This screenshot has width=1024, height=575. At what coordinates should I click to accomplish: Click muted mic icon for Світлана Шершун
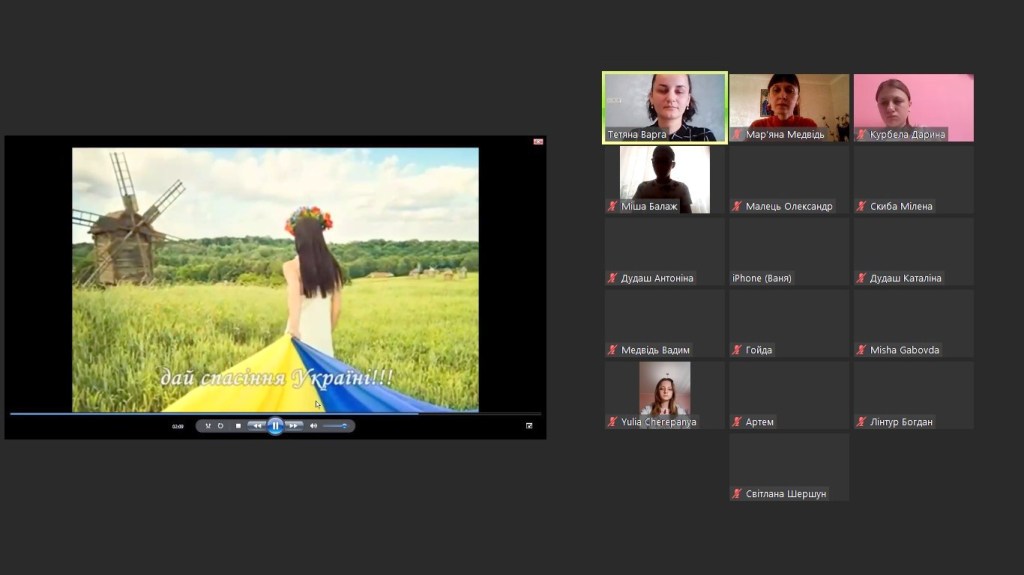click(x=737, y=494)
